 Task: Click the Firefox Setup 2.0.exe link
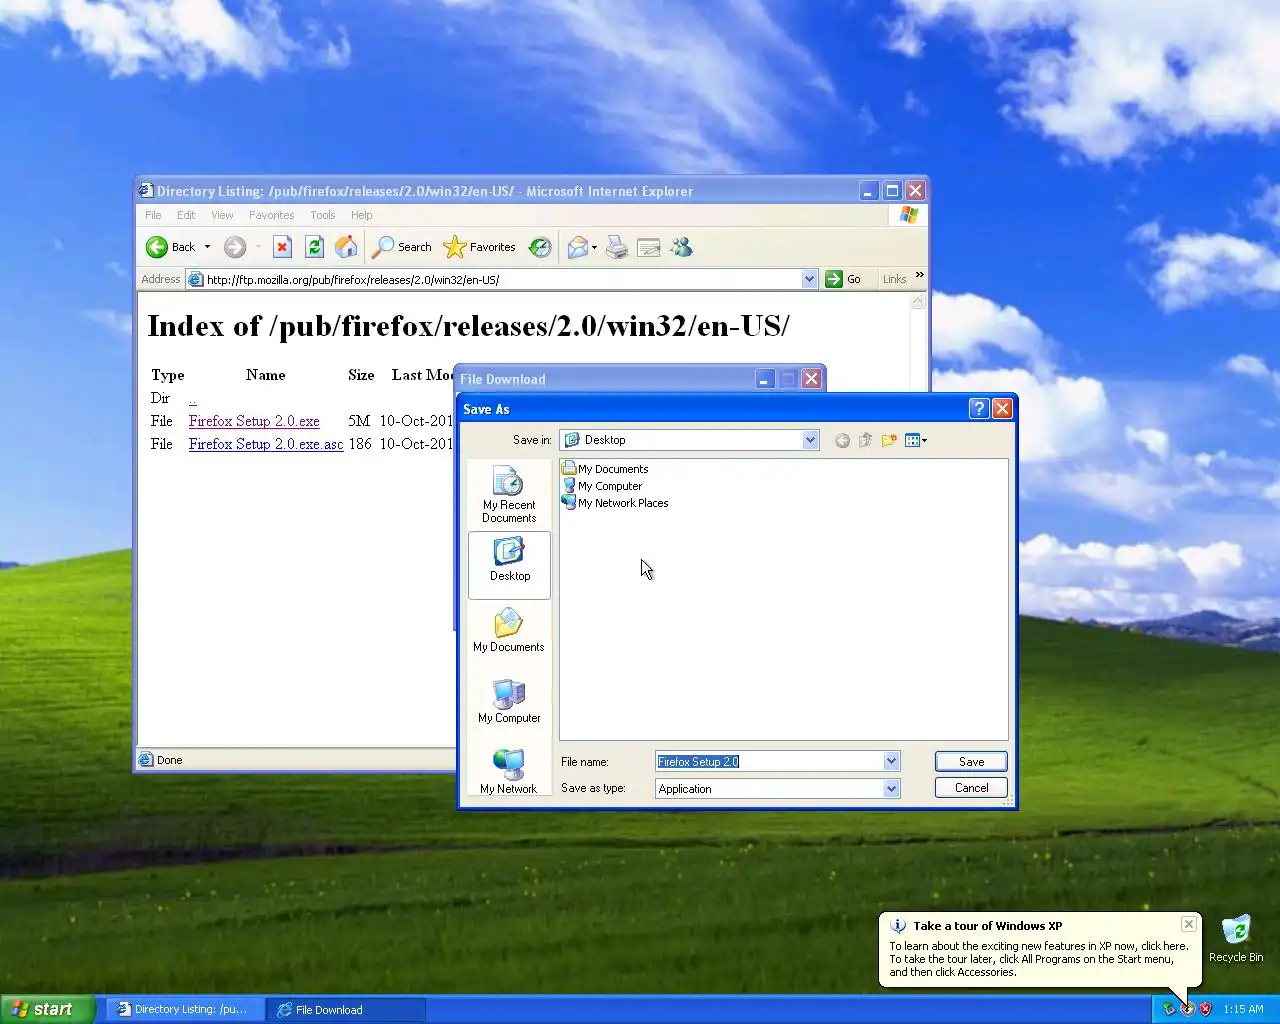254,421
